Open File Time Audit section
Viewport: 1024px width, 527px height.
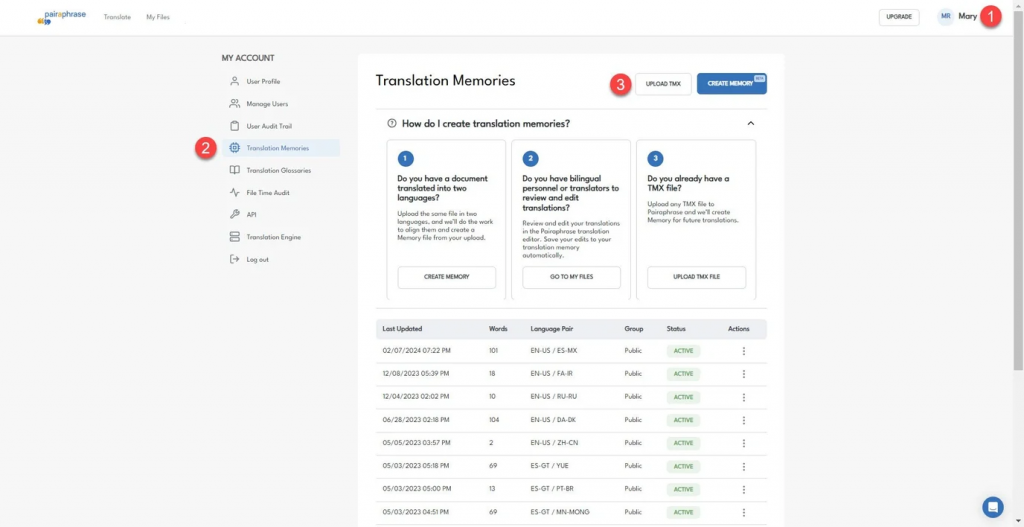[268, 193]
